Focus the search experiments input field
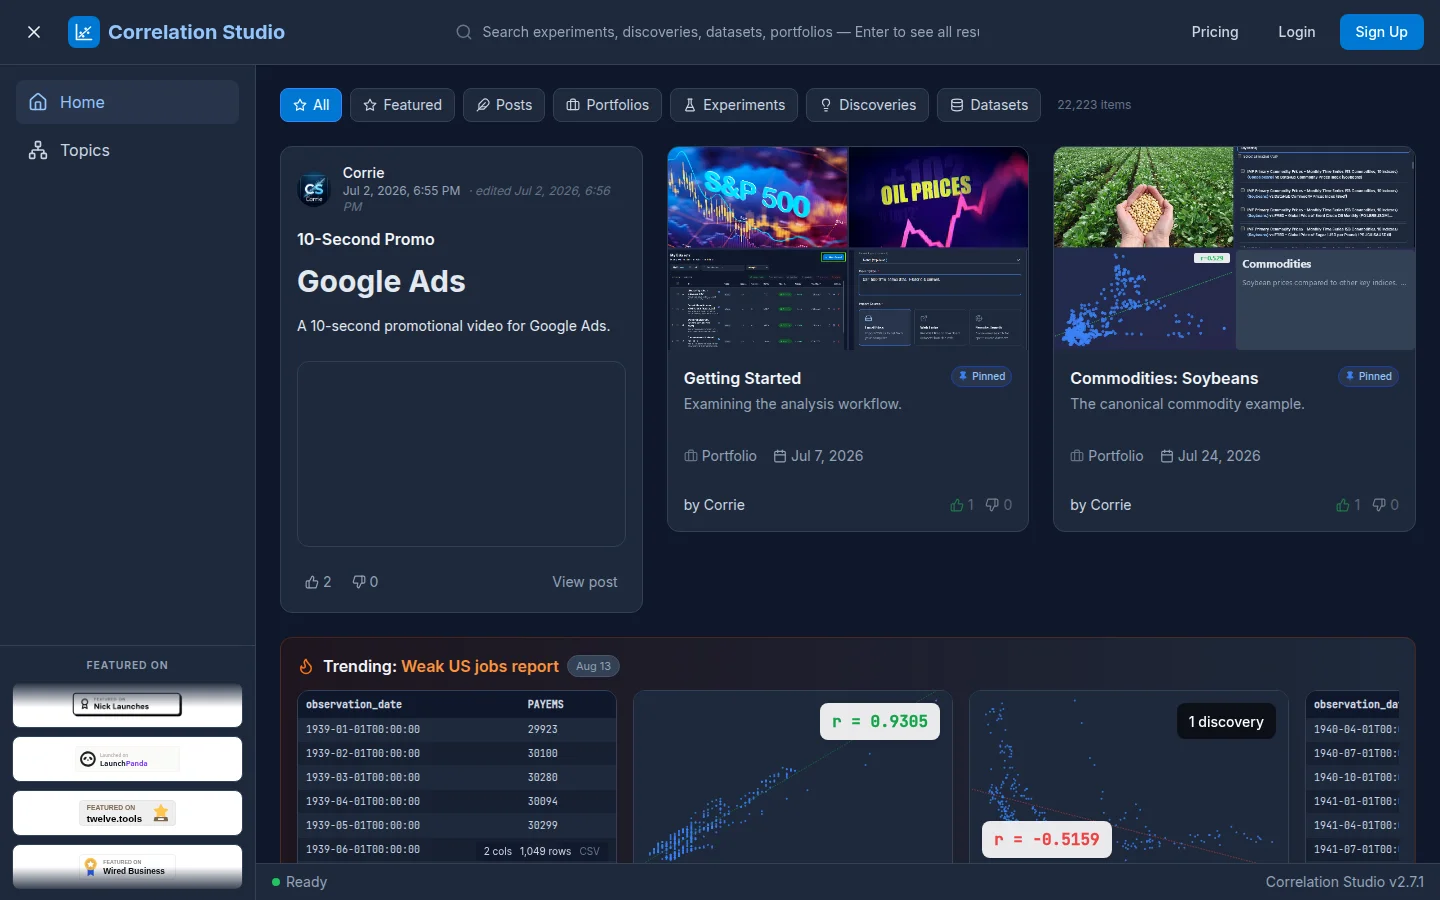The width and height of the screenshot is (1440, 900). pyautogui.click(x=730, y=32)
